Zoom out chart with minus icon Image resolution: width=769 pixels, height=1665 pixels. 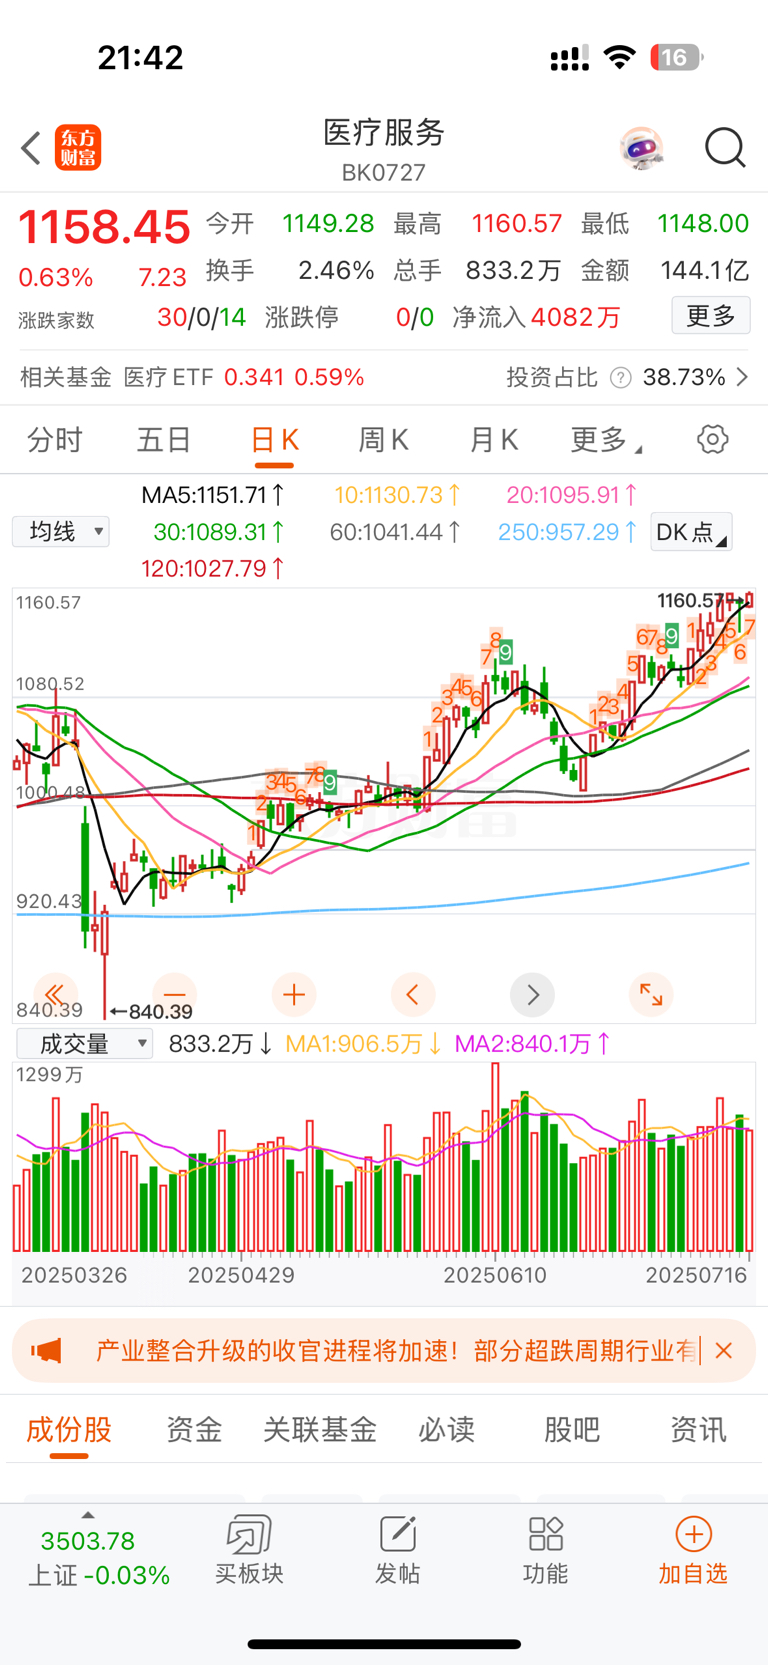(x=174, y=994)
